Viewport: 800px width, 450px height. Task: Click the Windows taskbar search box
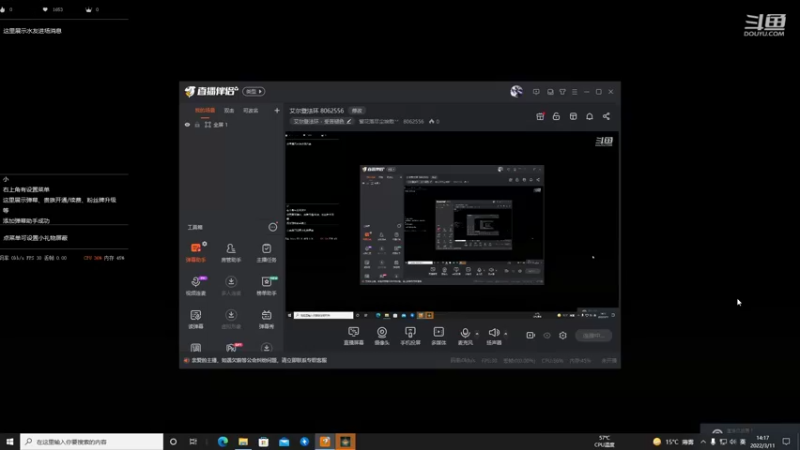(92, 441)
